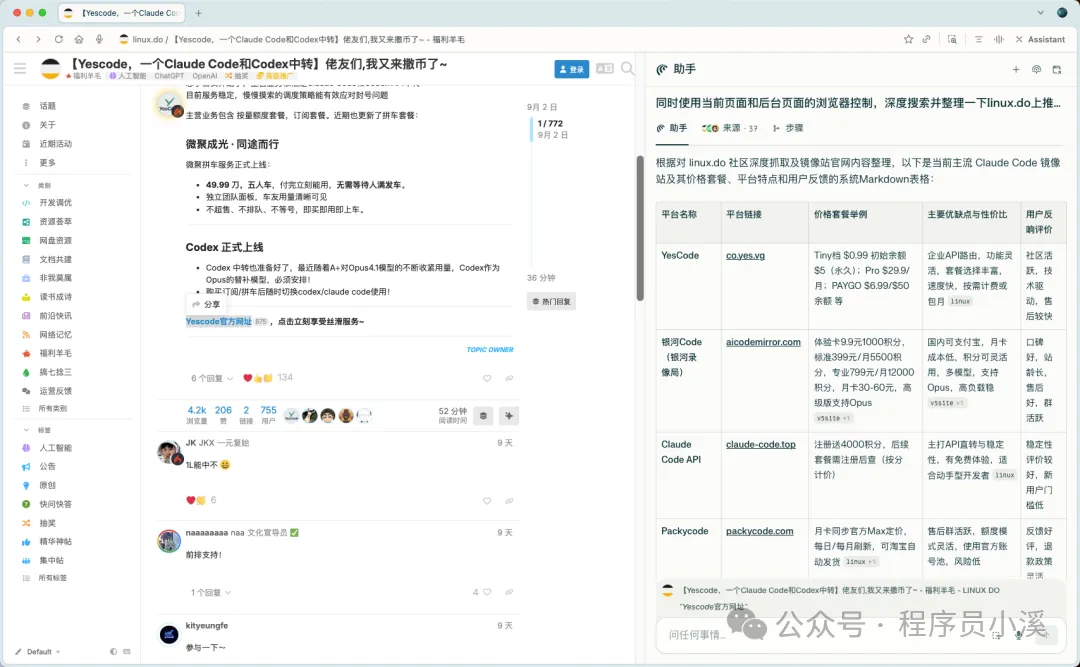Open 关于 in the forum sidebar
The width and height of the screenshot is (1080, 667).
point(47,125)
